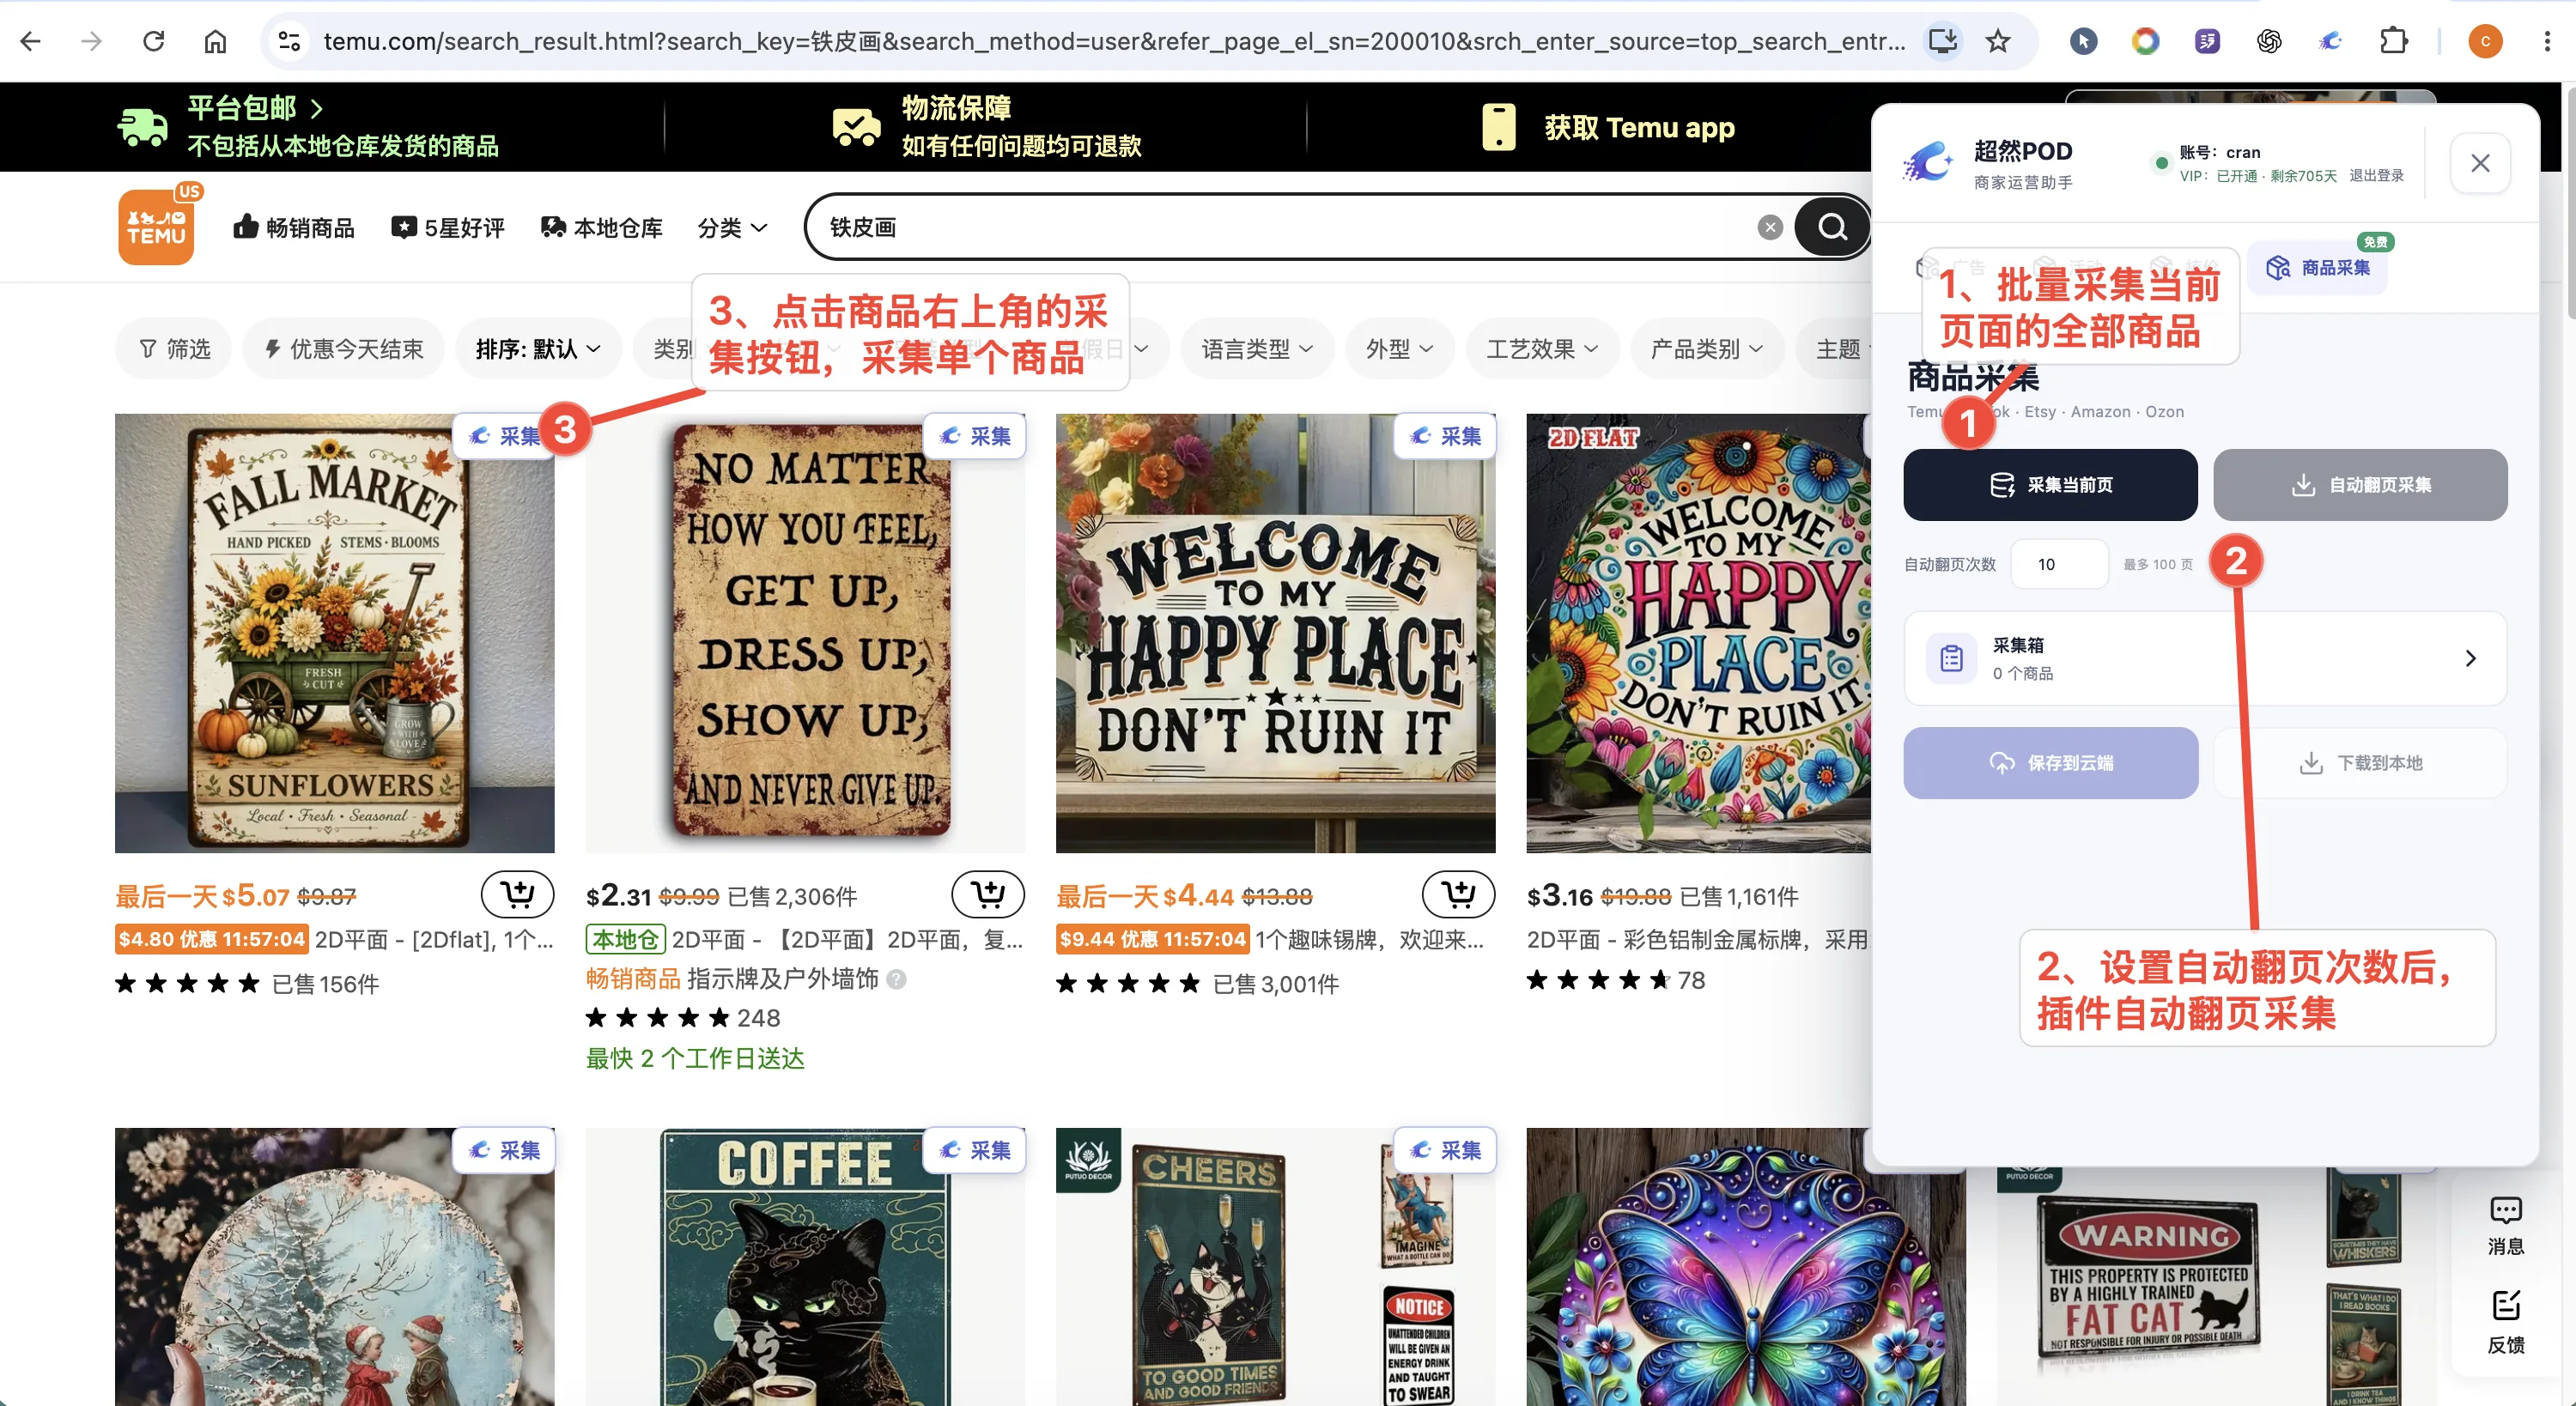The height and width of the screenshot is (1406, 2576).
Task: Open the 外型 filter dropdown
Action: 1400,349
